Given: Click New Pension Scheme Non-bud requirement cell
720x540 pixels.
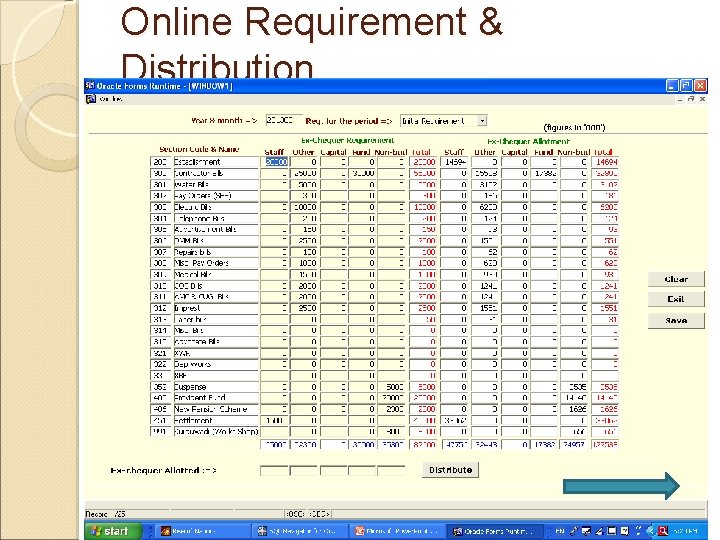Looking at the screenshot, I should point(391,409).
